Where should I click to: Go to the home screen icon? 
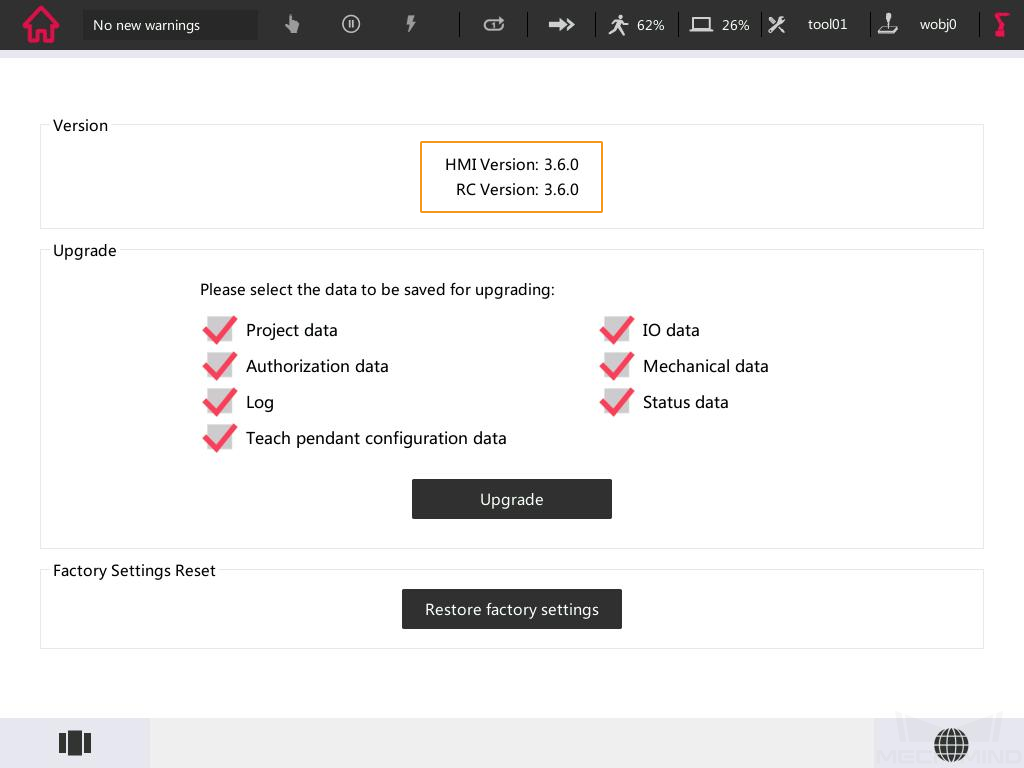point(41,25)
